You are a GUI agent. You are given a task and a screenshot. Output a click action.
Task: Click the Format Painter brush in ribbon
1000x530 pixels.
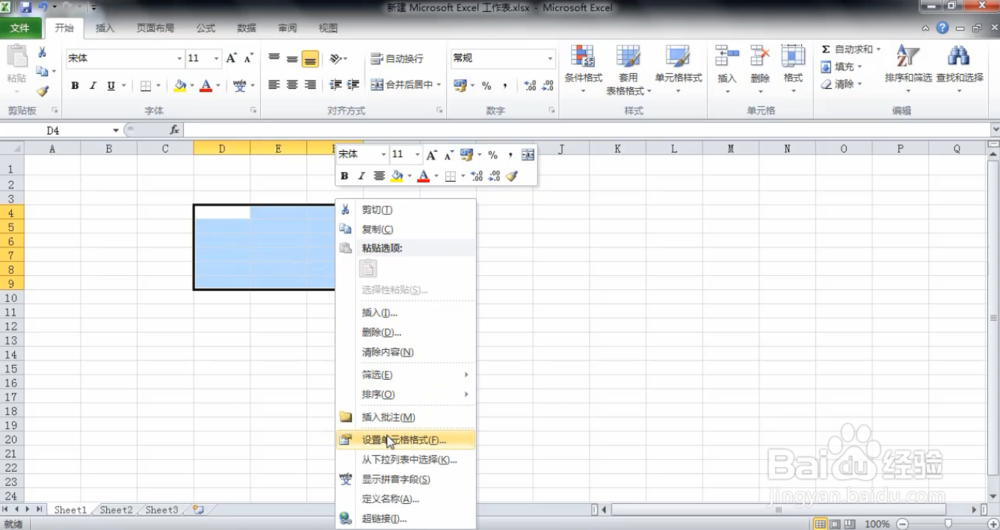[x=42, y=92]
